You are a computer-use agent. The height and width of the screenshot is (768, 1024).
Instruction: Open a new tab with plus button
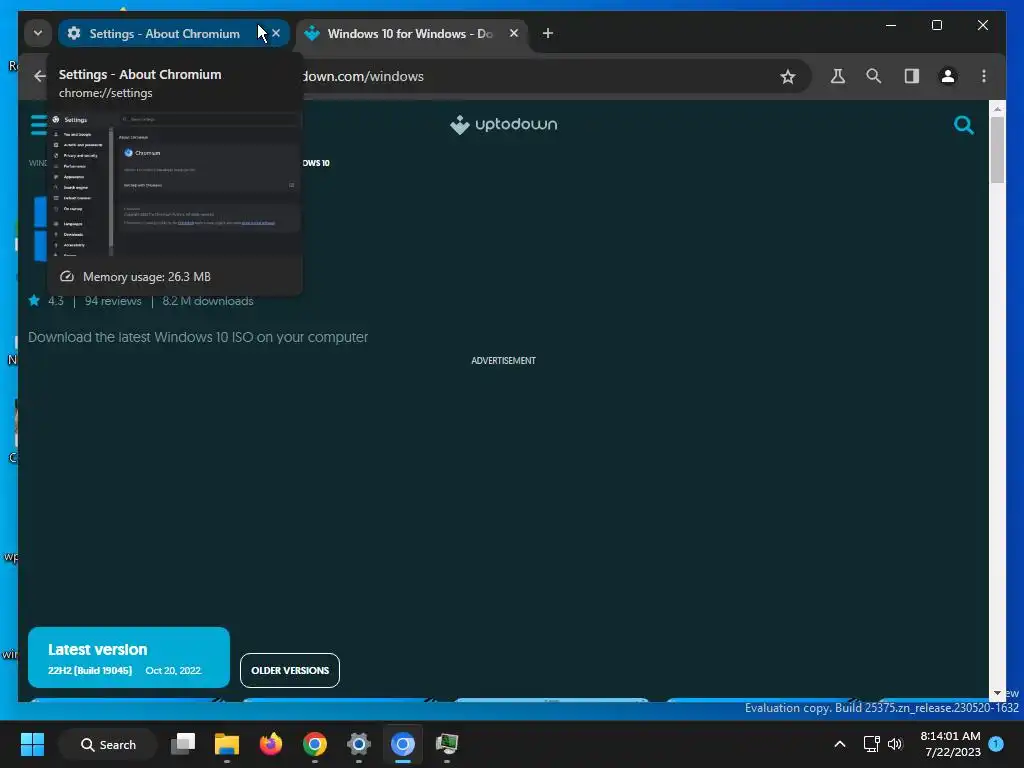(x=548, y=33)
